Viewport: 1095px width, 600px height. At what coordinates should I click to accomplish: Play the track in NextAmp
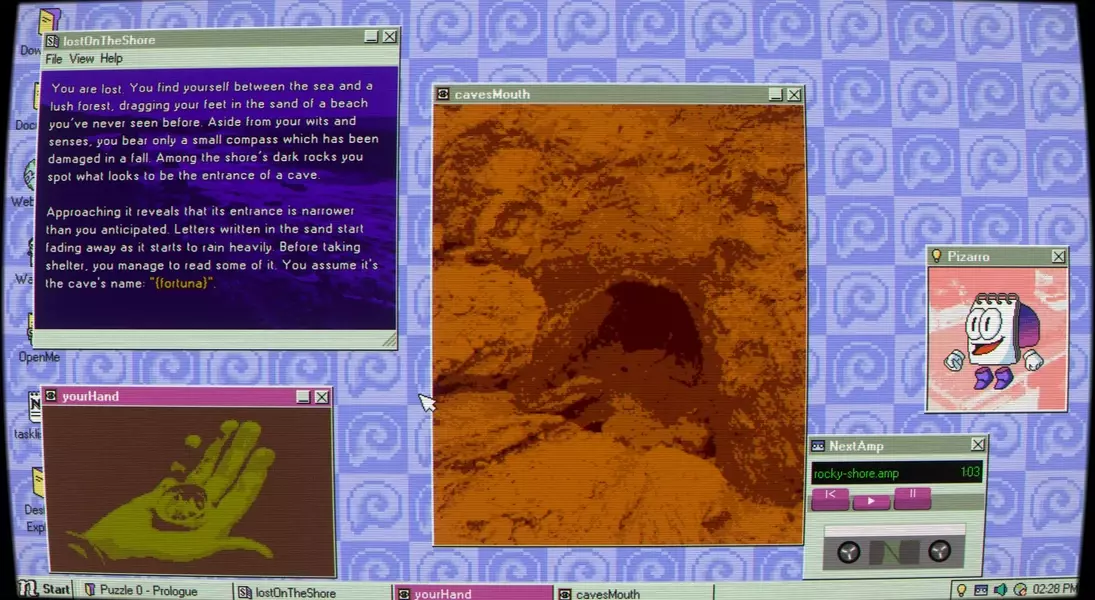(x=871, y=501)
